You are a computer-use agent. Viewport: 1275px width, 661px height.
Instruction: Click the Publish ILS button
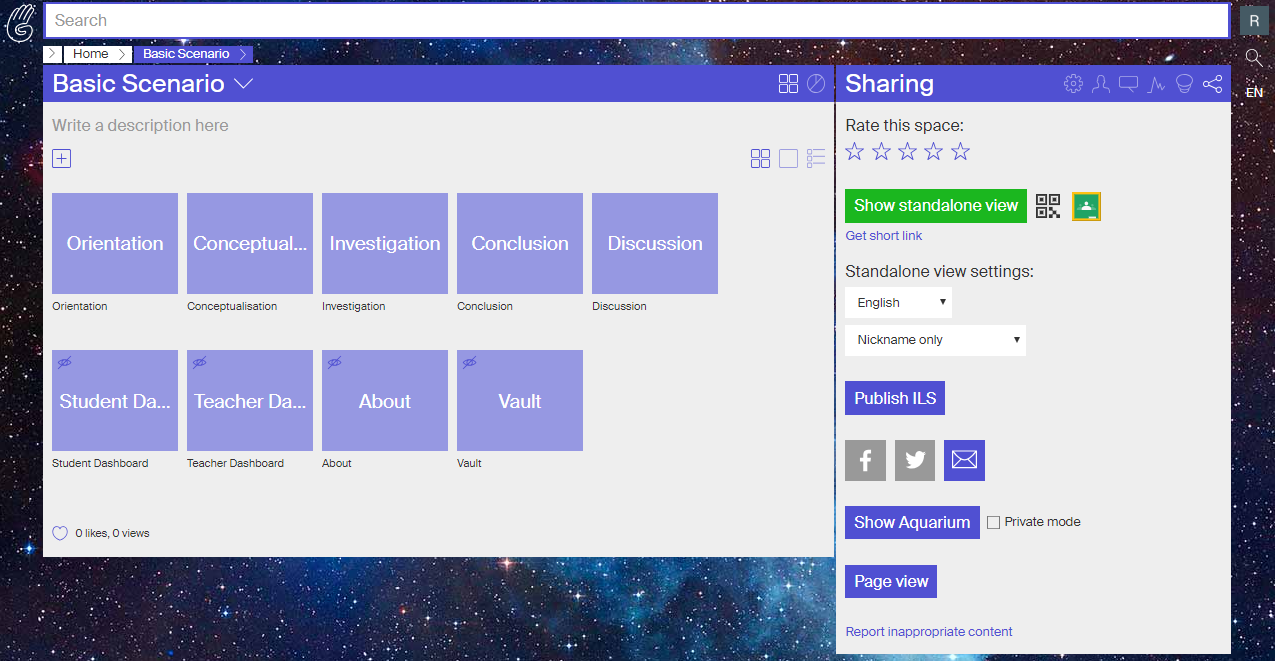click(x=895, y=398)
